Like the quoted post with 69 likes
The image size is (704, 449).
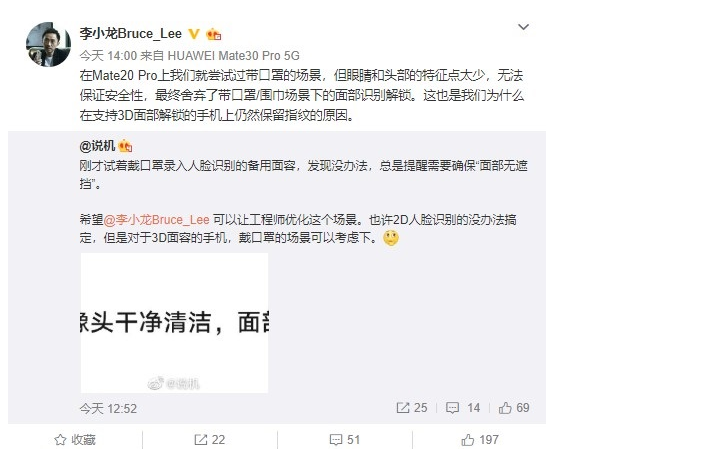(514, 408)
